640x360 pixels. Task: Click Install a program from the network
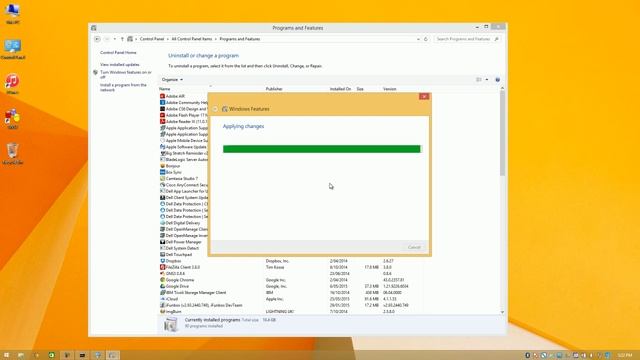pyautogui.click(x=123, y=87)
